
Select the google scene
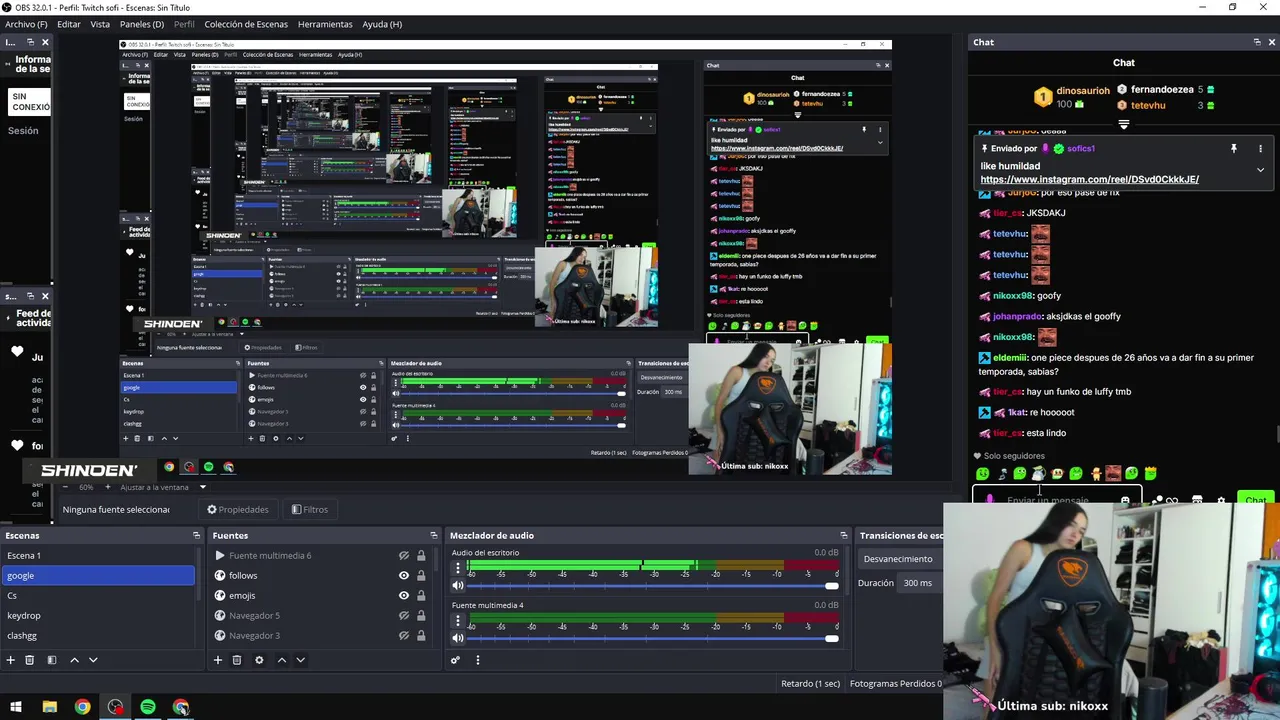(98, 575)
